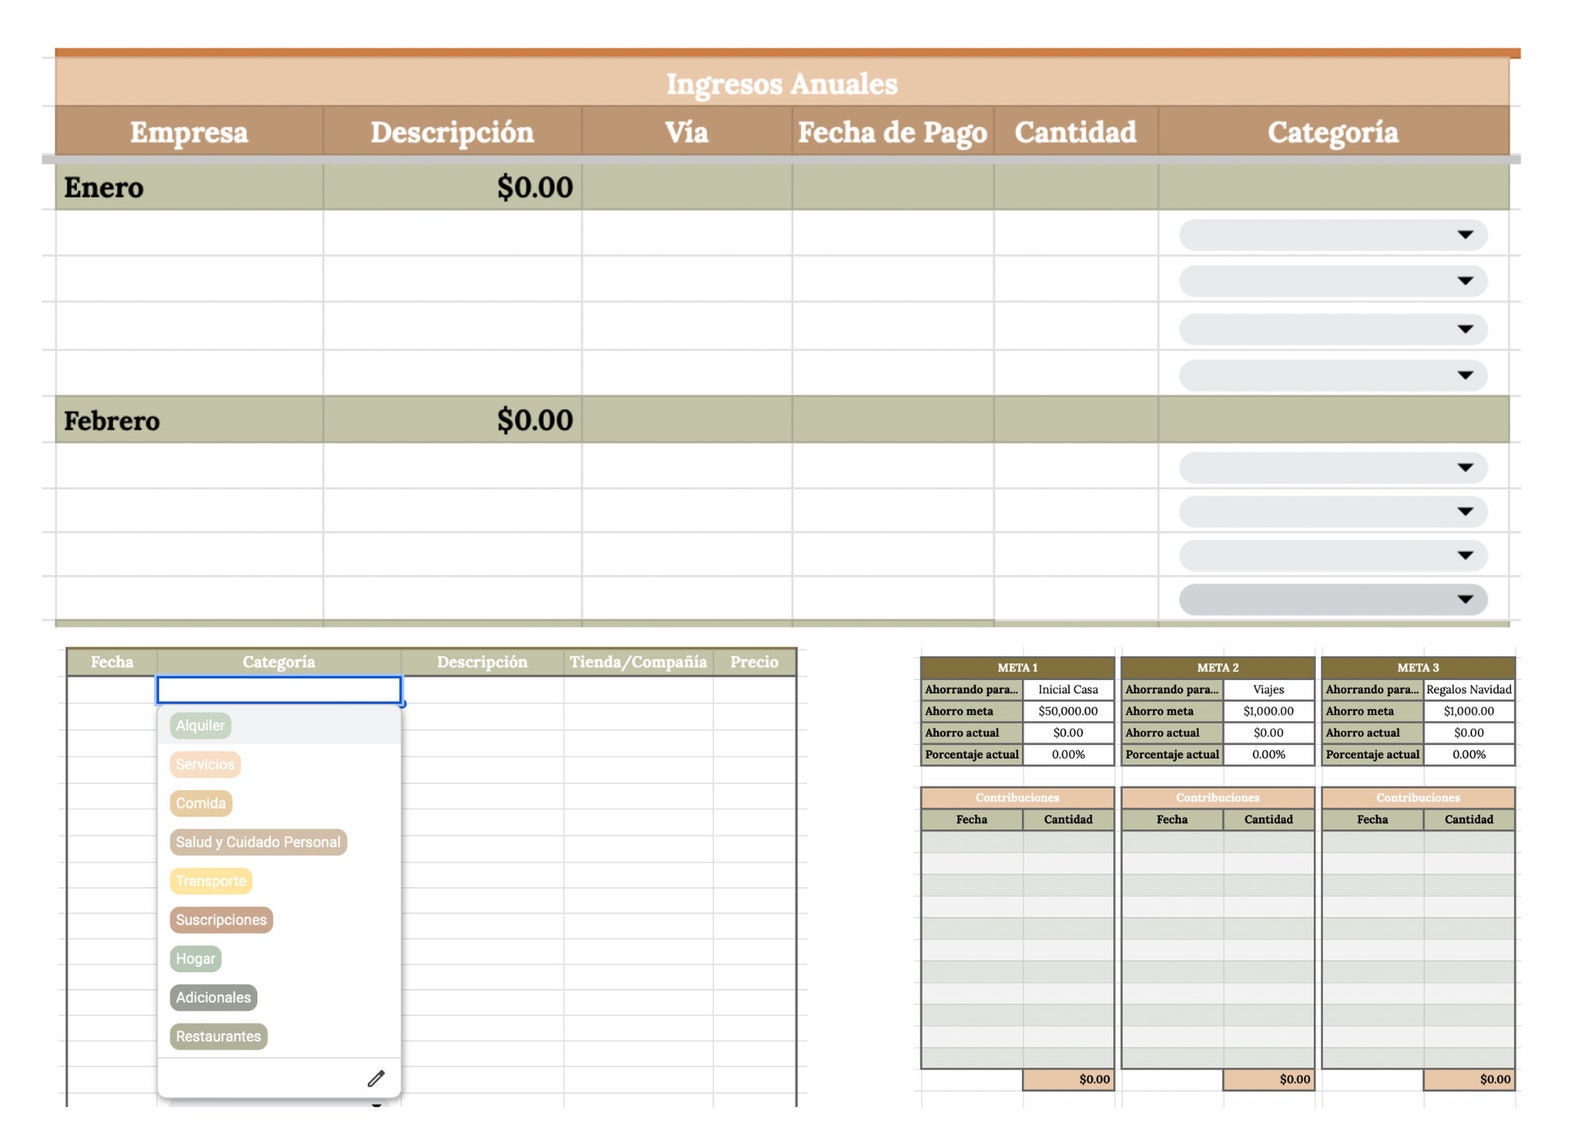Screen dimensions: 1588x1135
Task: Select Salud y Cuidado Personal option
Action: 258,842
